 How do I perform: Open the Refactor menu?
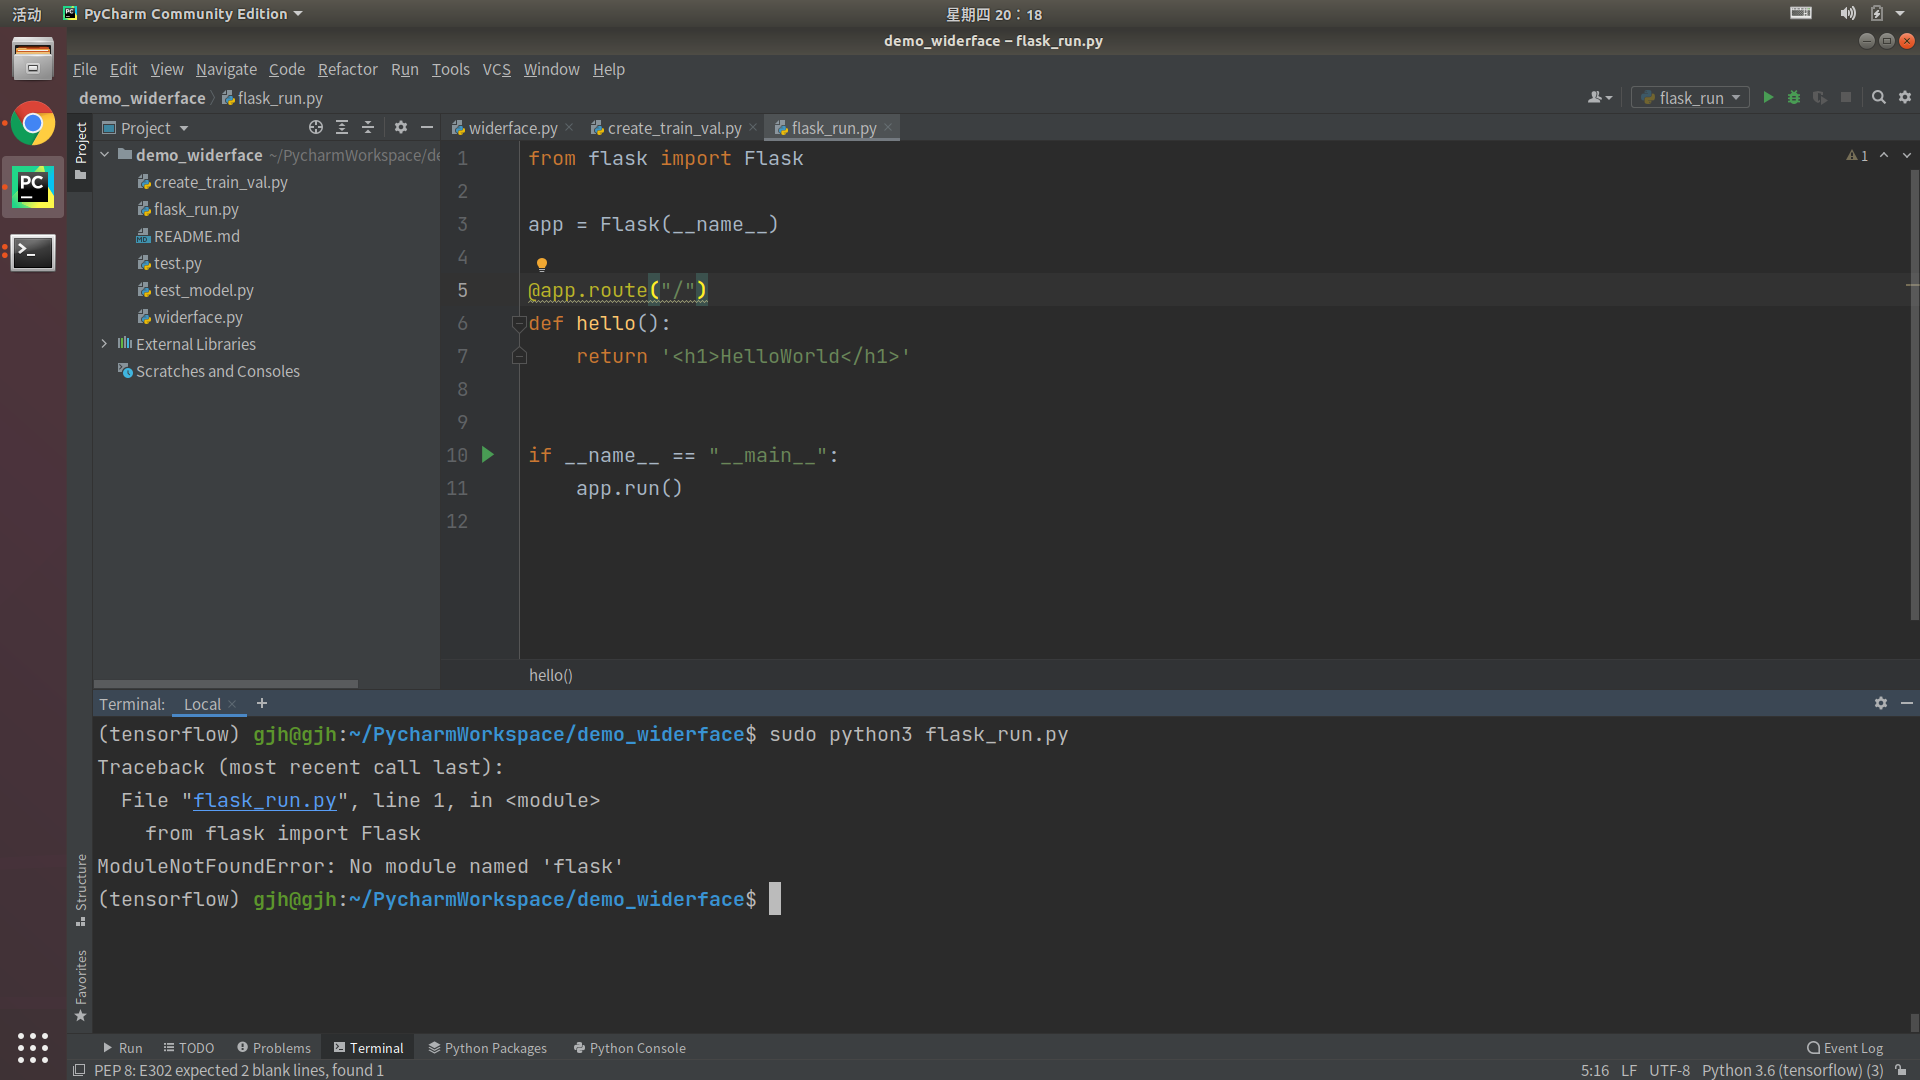pos(347,69)
